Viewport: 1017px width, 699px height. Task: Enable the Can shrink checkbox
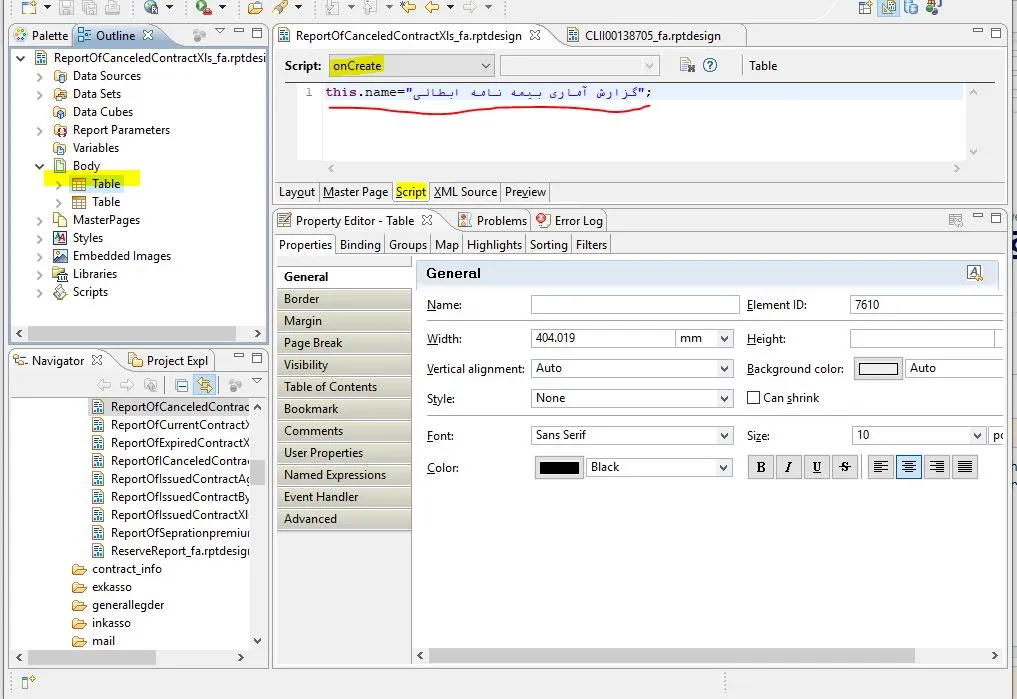point(753,397)
